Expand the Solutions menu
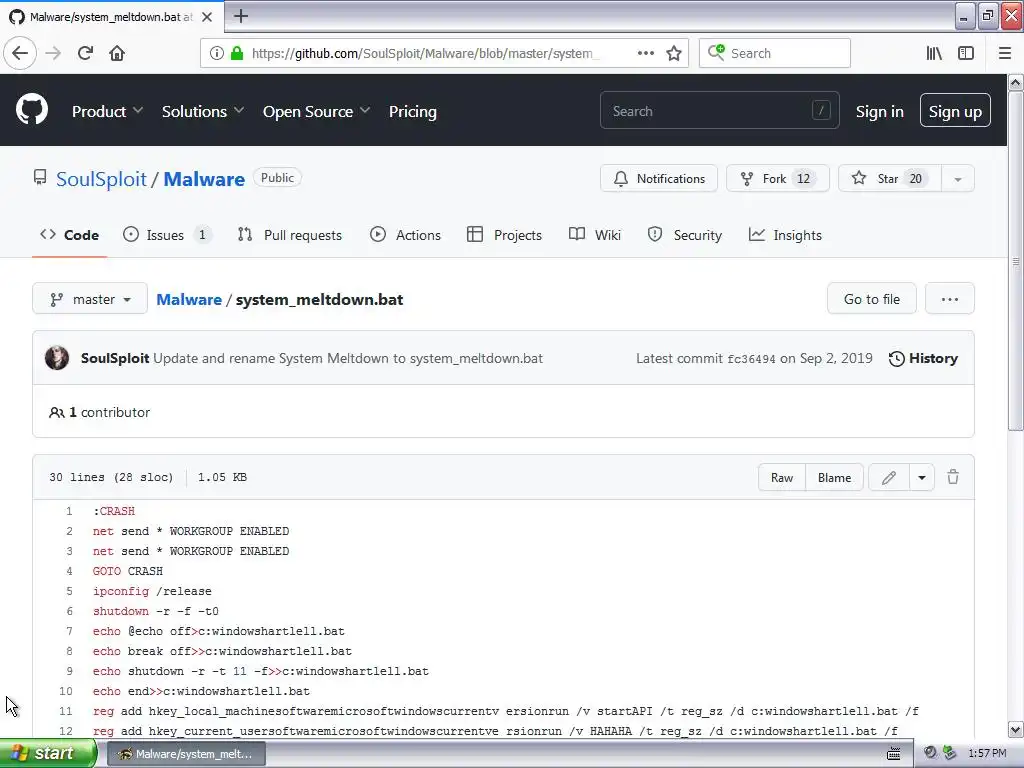 tap(202, 111)
